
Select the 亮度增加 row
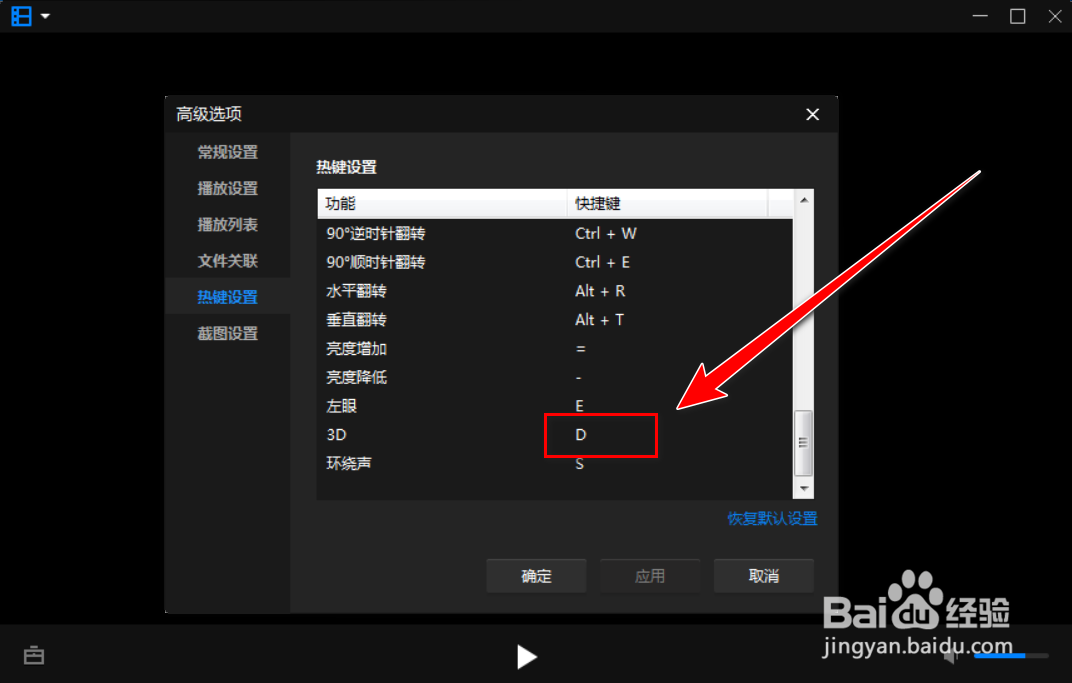[555, 349]
